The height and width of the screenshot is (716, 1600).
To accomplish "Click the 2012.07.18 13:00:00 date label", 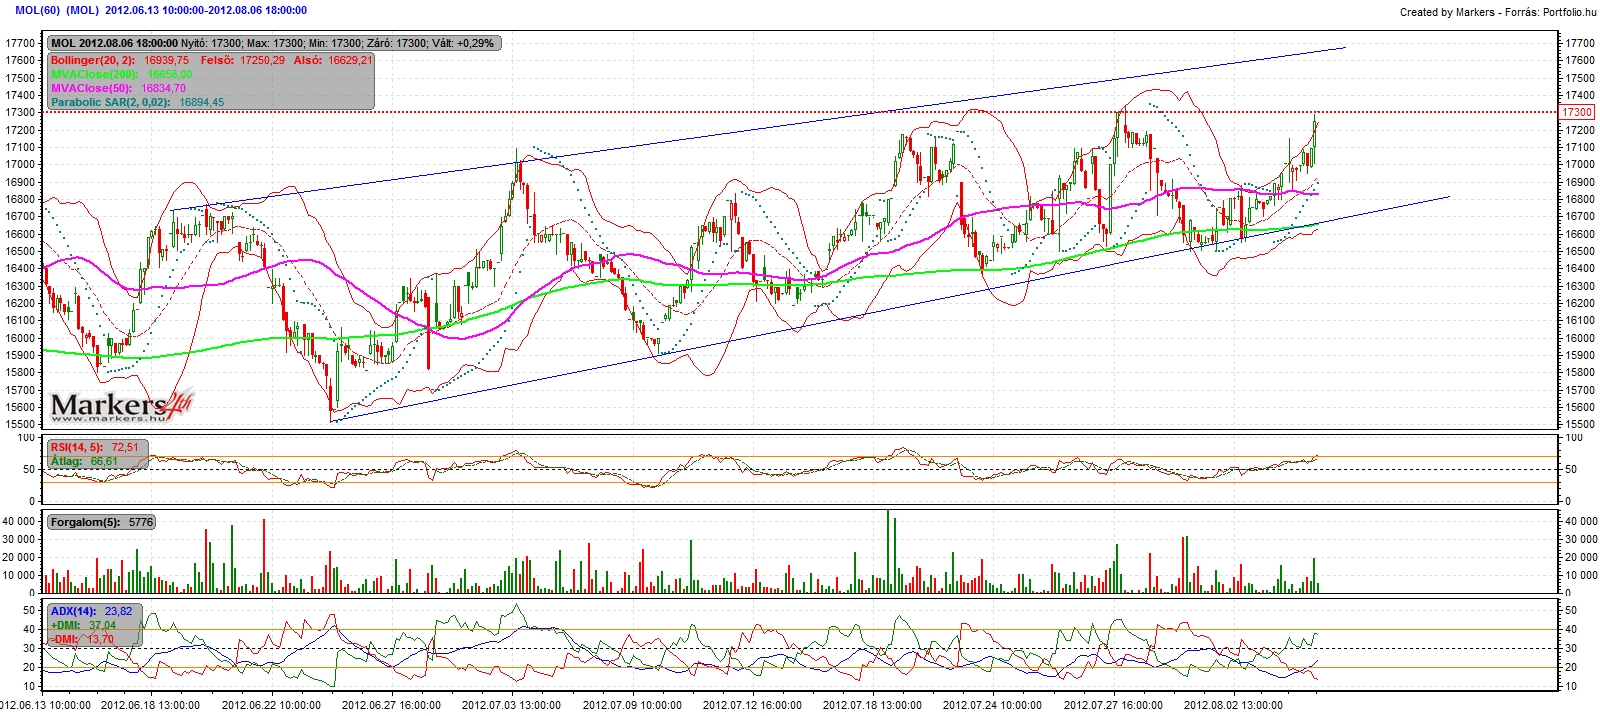I will coord(872,705).
